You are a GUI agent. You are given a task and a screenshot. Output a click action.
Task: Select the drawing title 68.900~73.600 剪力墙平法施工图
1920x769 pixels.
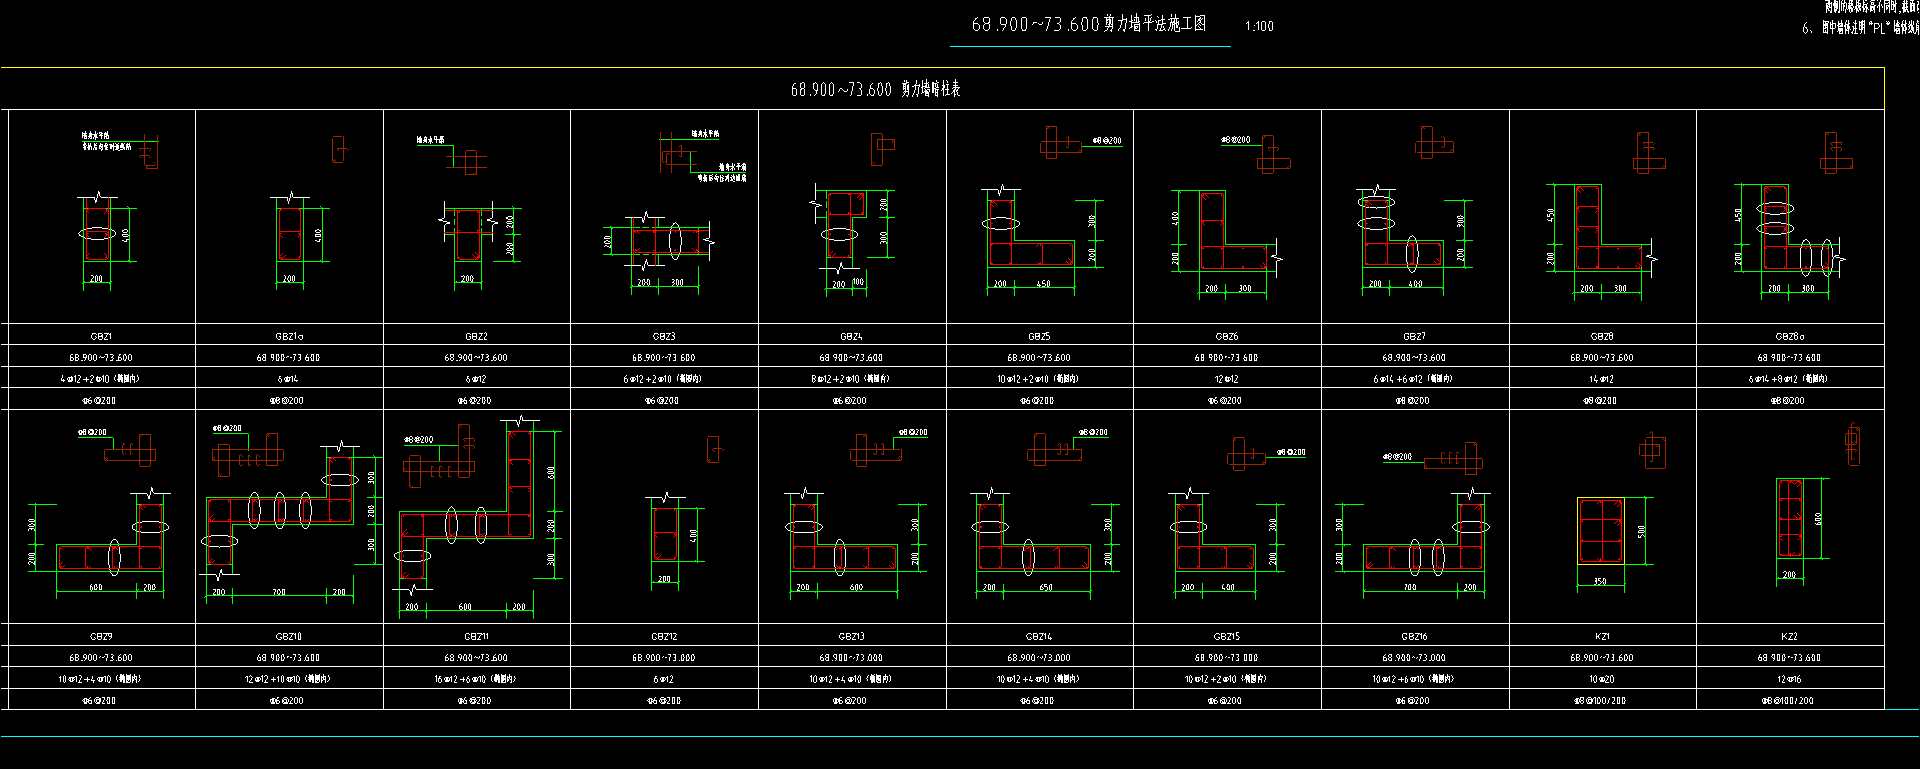[1089, 24]
